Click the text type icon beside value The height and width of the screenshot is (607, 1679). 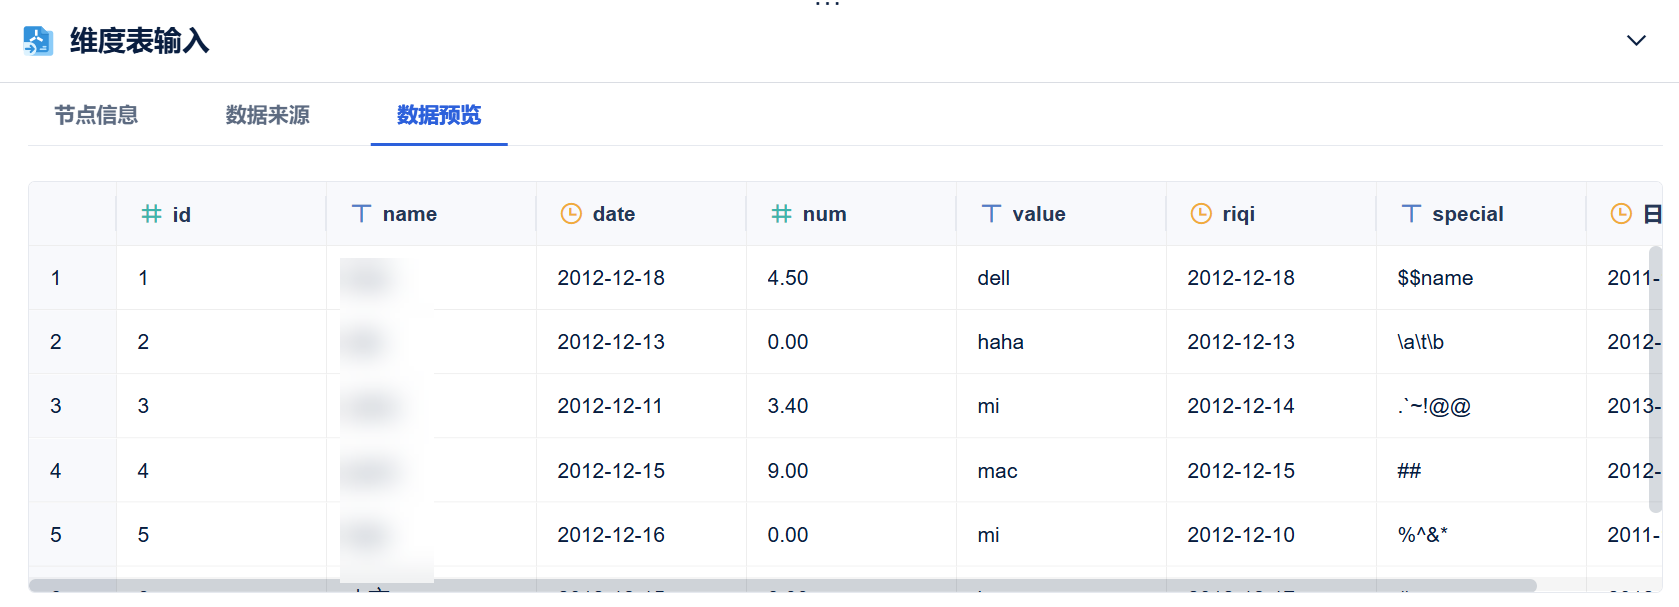click(991, 214)
